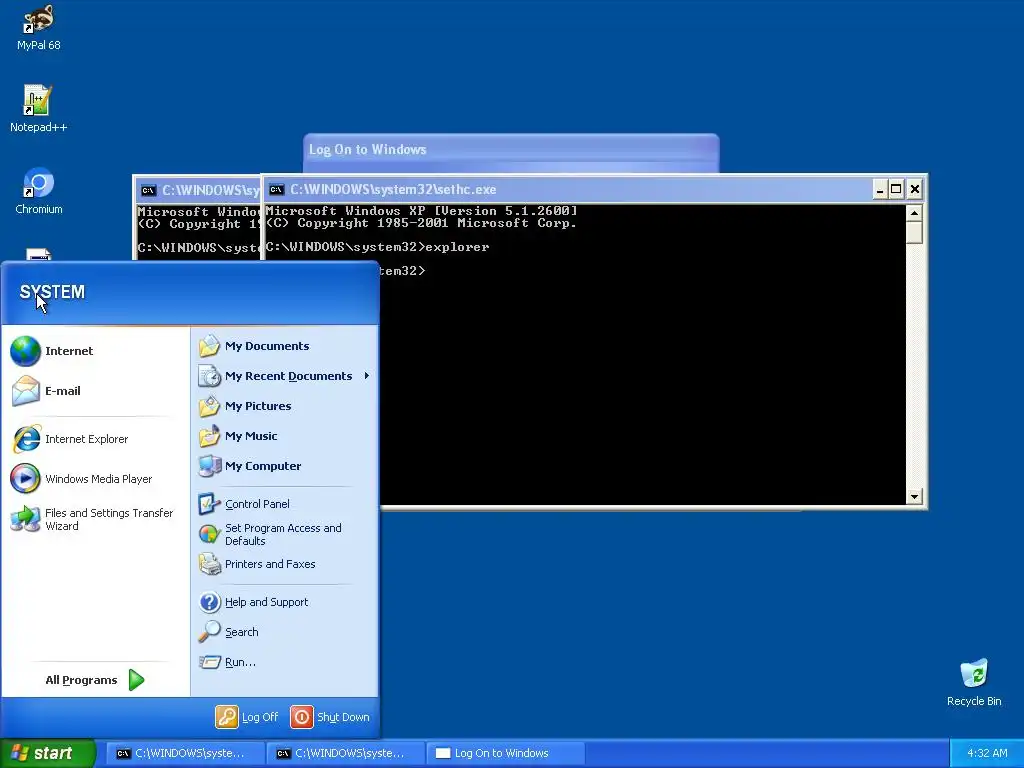This screenshot has height=768, width=1024.
Task: Minimize the sethc.exe console window
Action: pyautogui.click(x=880, y=189)
